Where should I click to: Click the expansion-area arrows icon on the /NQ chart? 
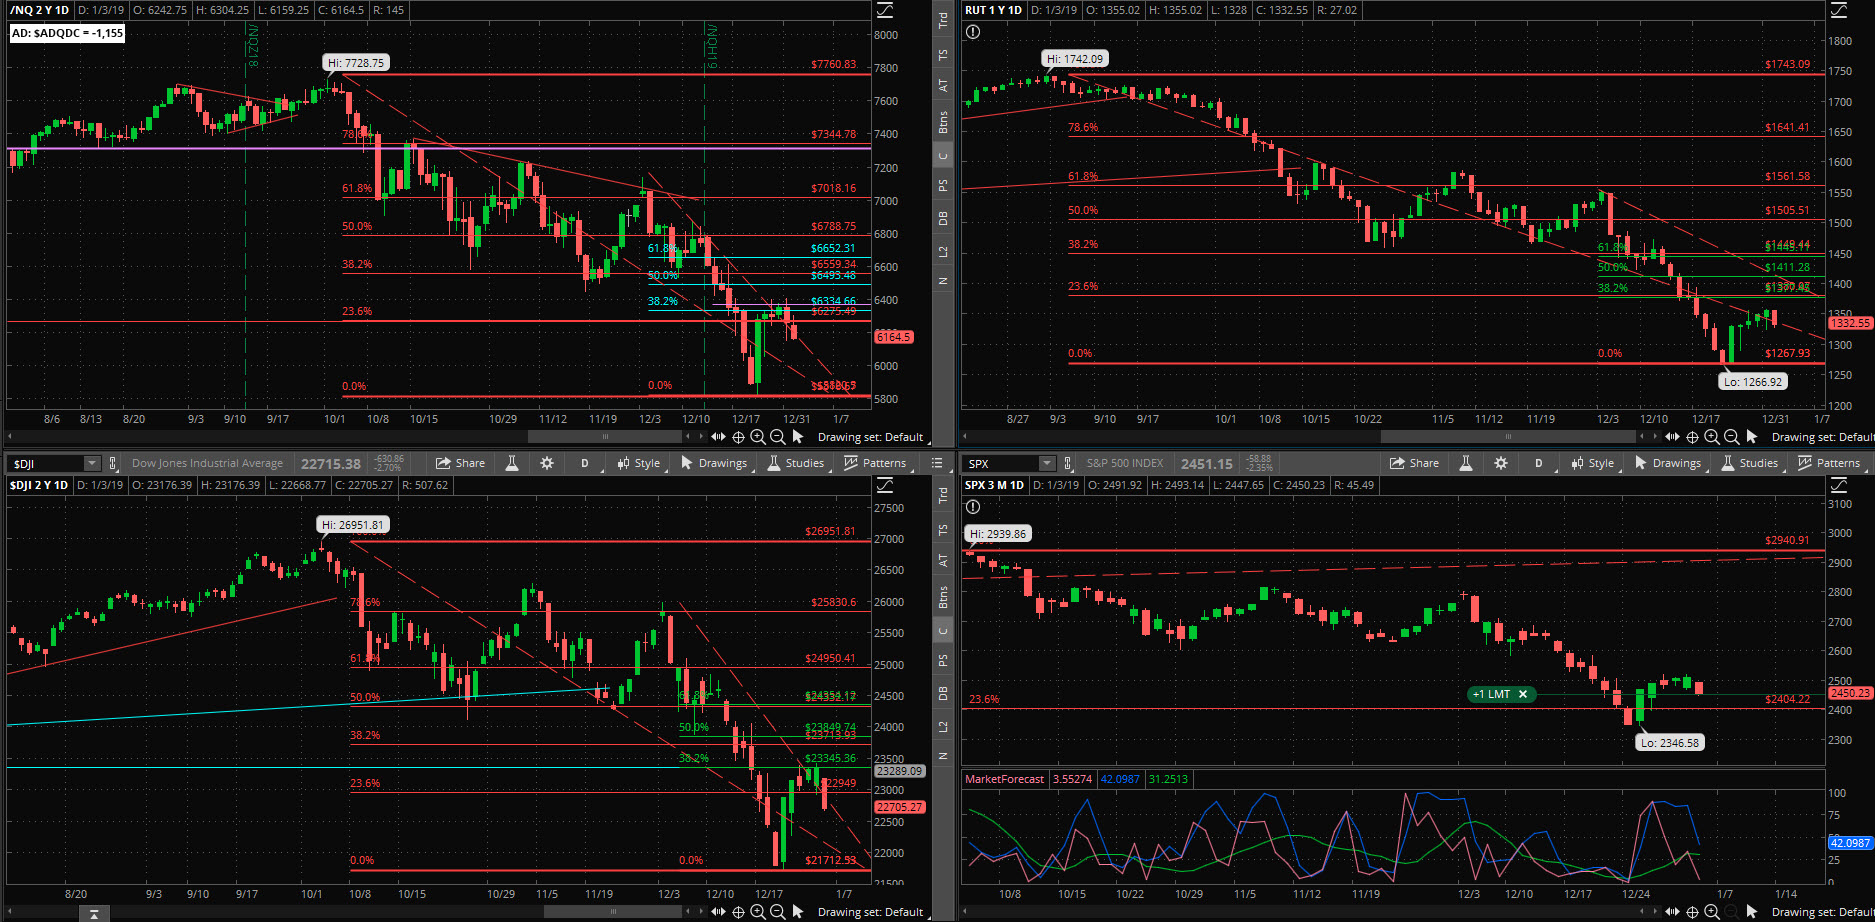718,437
